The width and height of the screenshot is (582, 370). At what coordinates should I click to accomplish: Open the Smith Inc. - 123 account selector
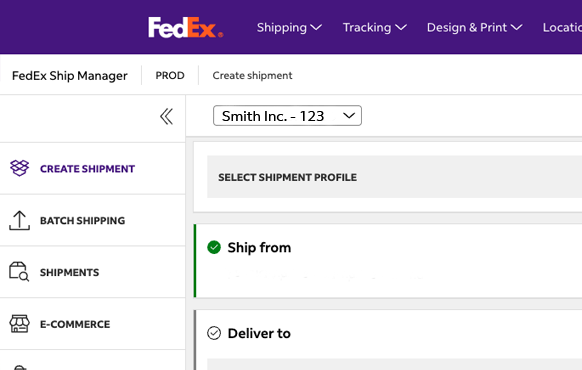(x=287, y=116)
